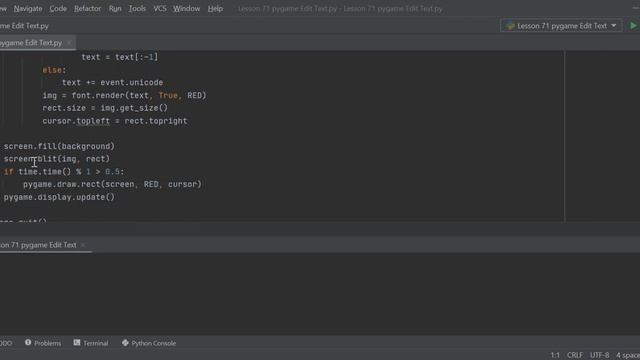Open the Code menu

click(58, 9)
